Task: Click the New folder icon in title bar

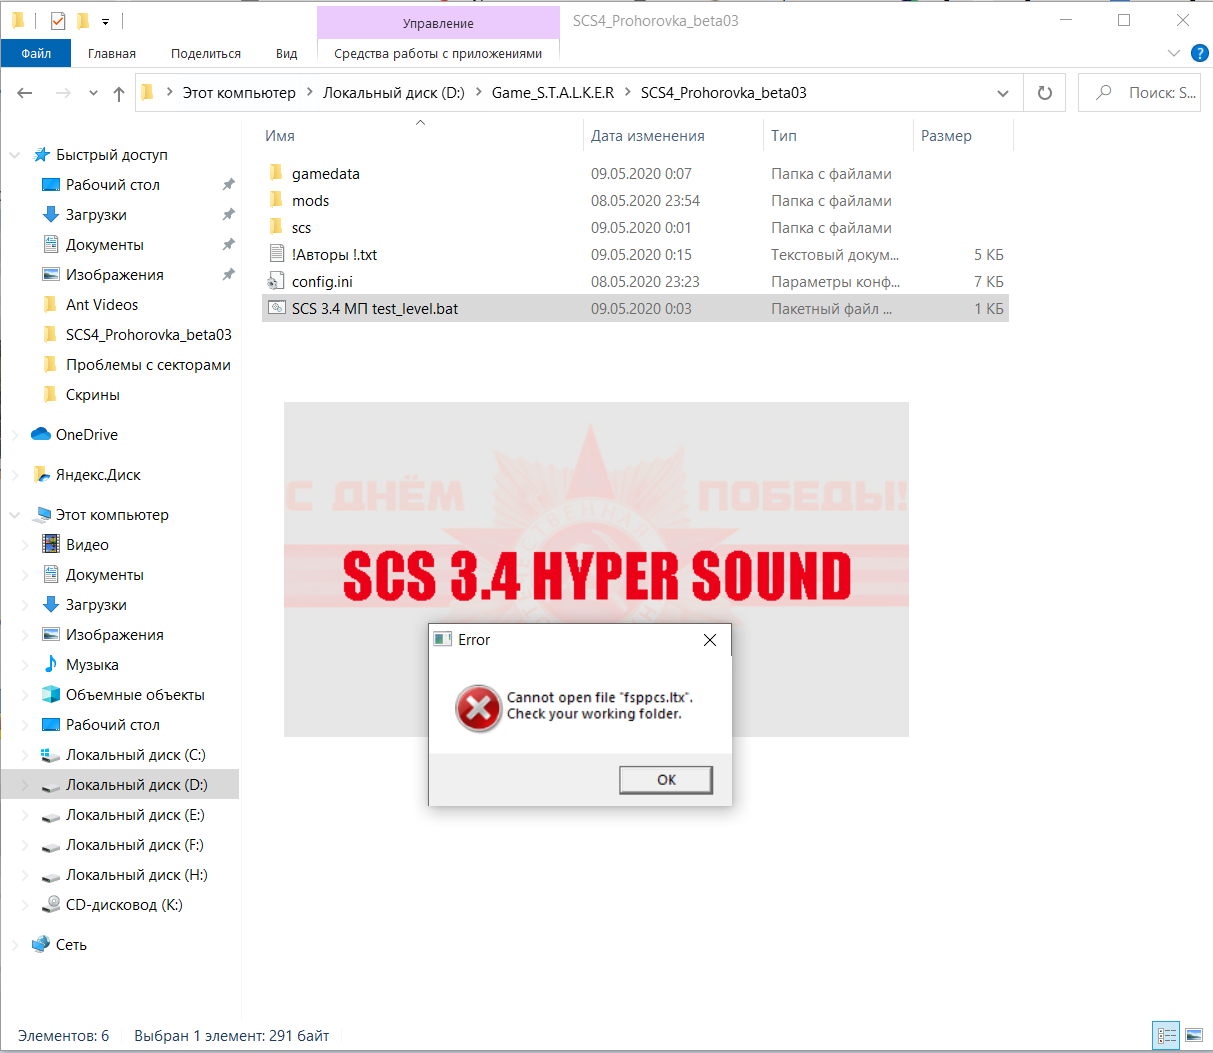Action: [83, 21]
